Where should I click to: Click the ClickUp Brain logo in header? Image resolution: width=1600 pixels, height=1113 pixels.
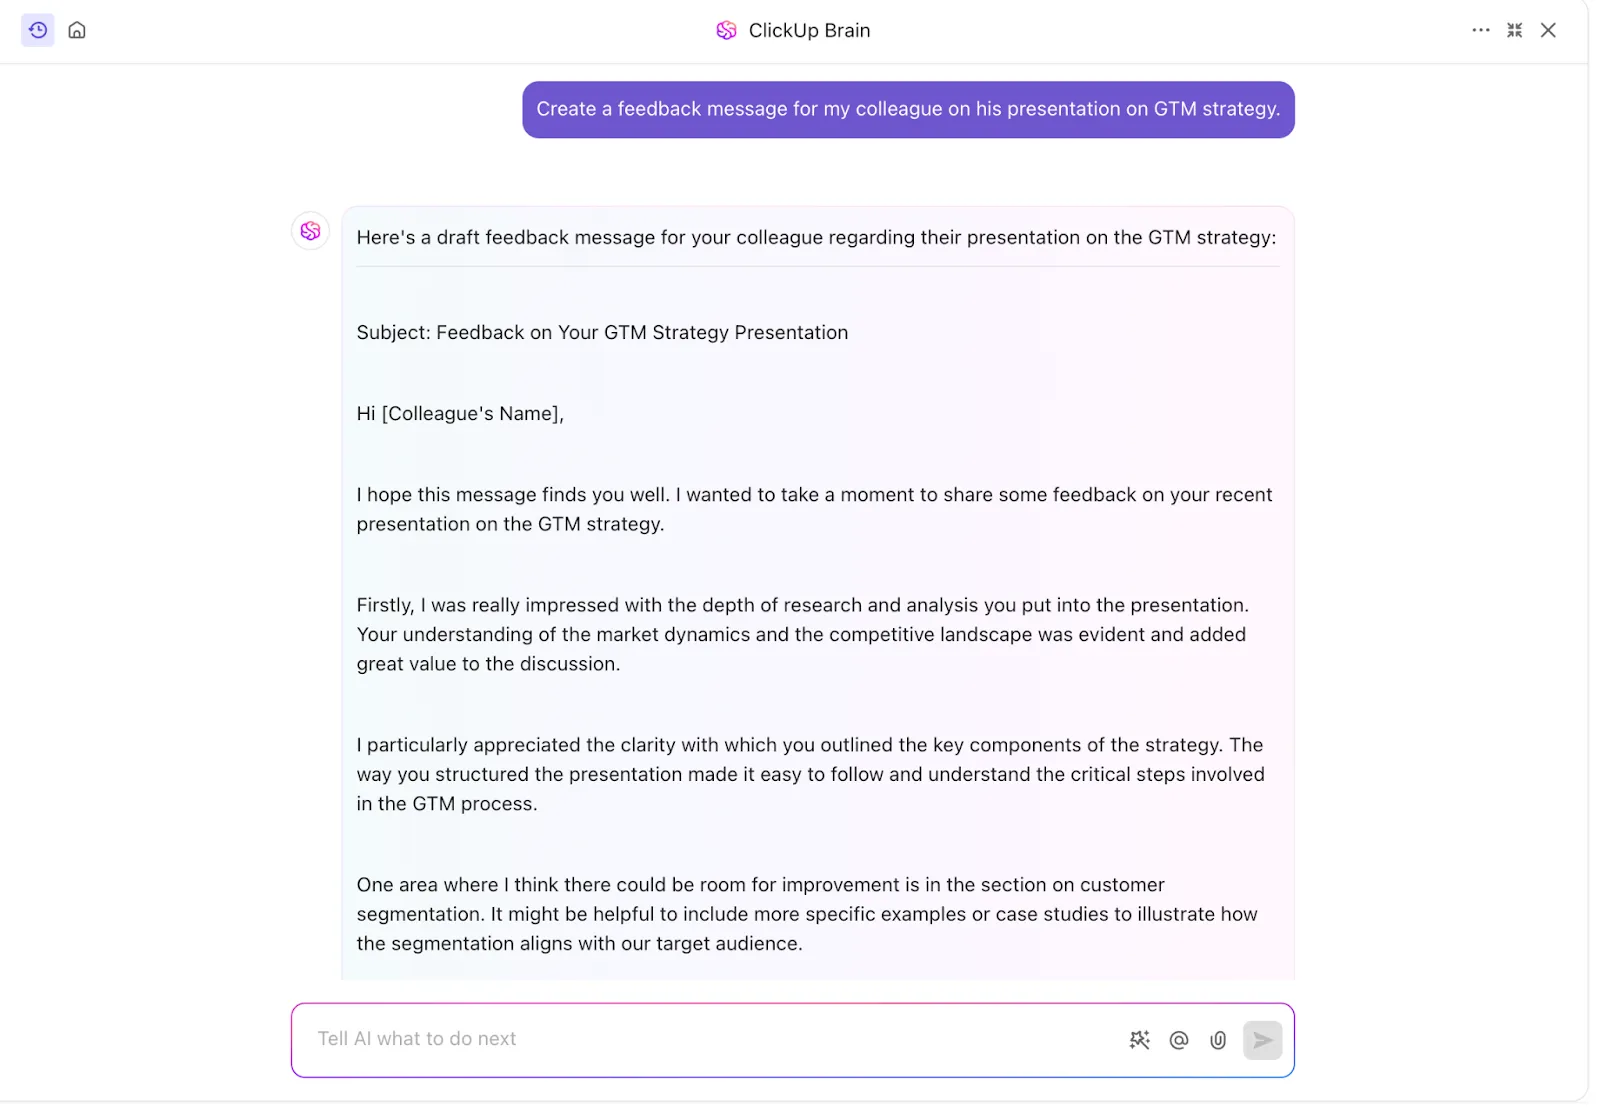tap(727, 31)
